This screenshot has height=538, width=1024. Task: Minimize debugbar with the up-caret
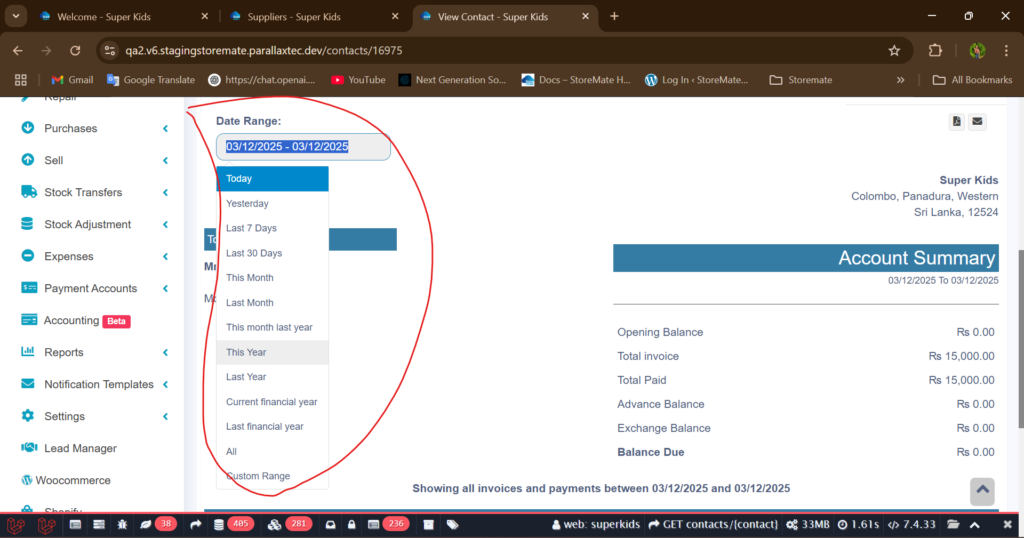point(974,524)
